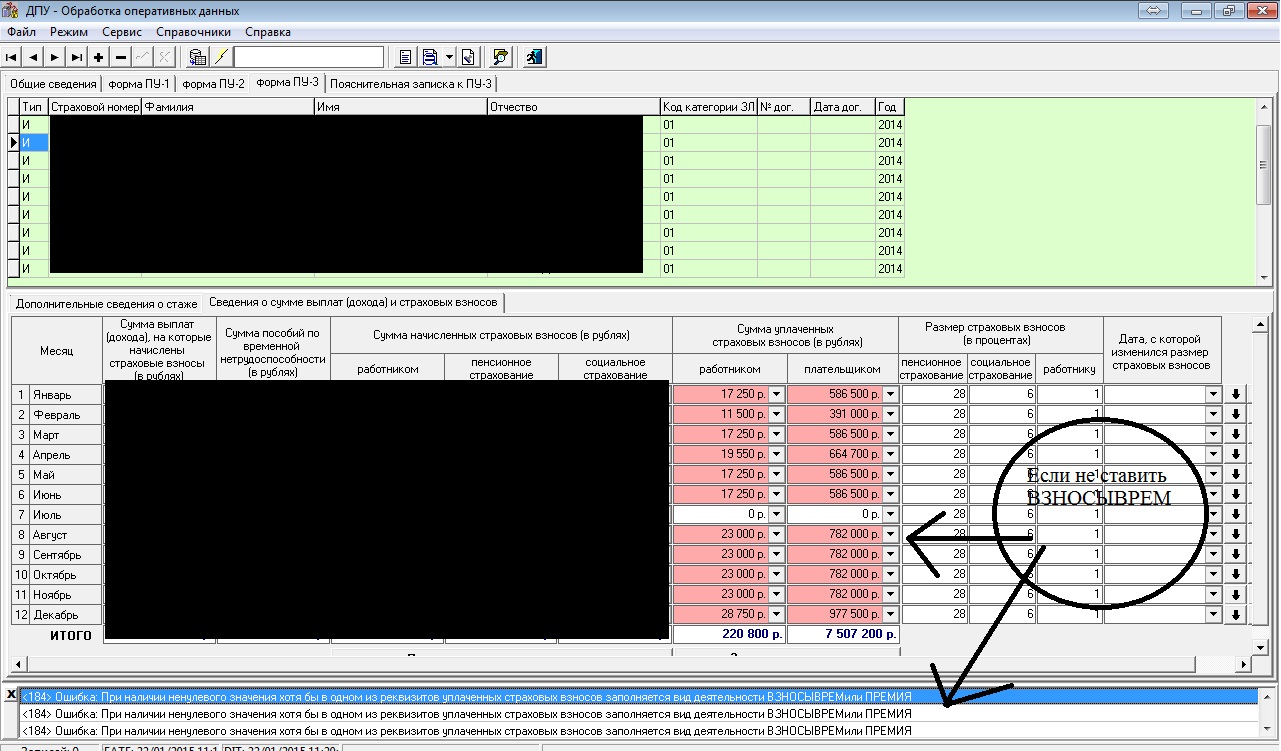Open the Файл menu

tap(21, 32)
